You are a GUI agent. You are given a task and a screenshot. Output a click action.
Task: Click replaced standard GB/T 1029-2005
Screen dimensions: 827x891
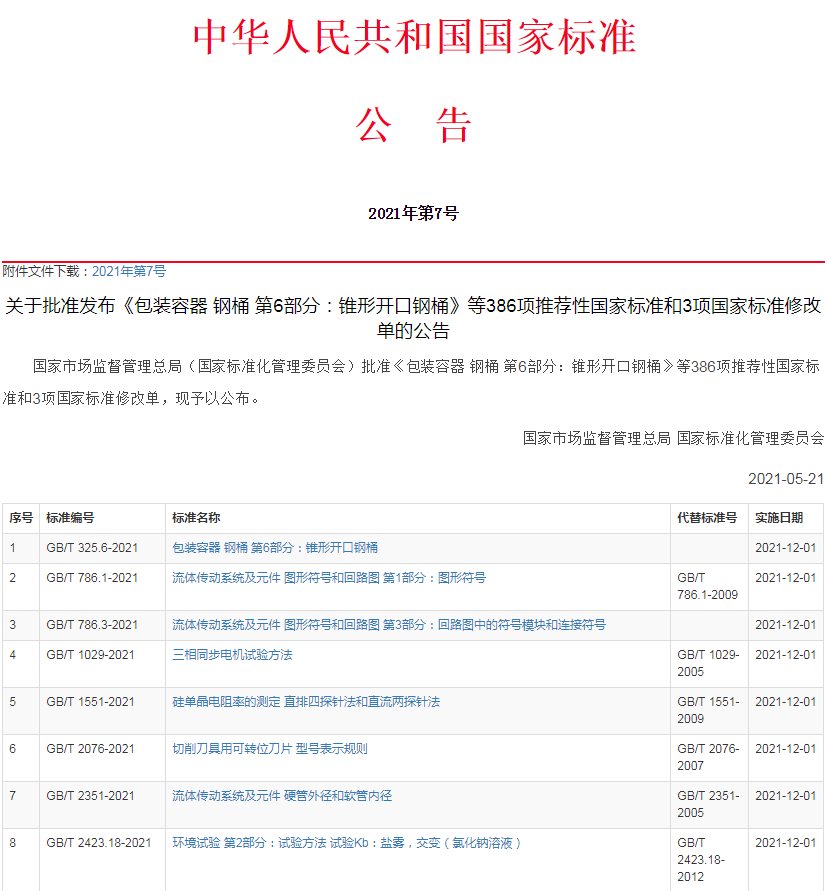pyautogui.click(x=708, y=663)
